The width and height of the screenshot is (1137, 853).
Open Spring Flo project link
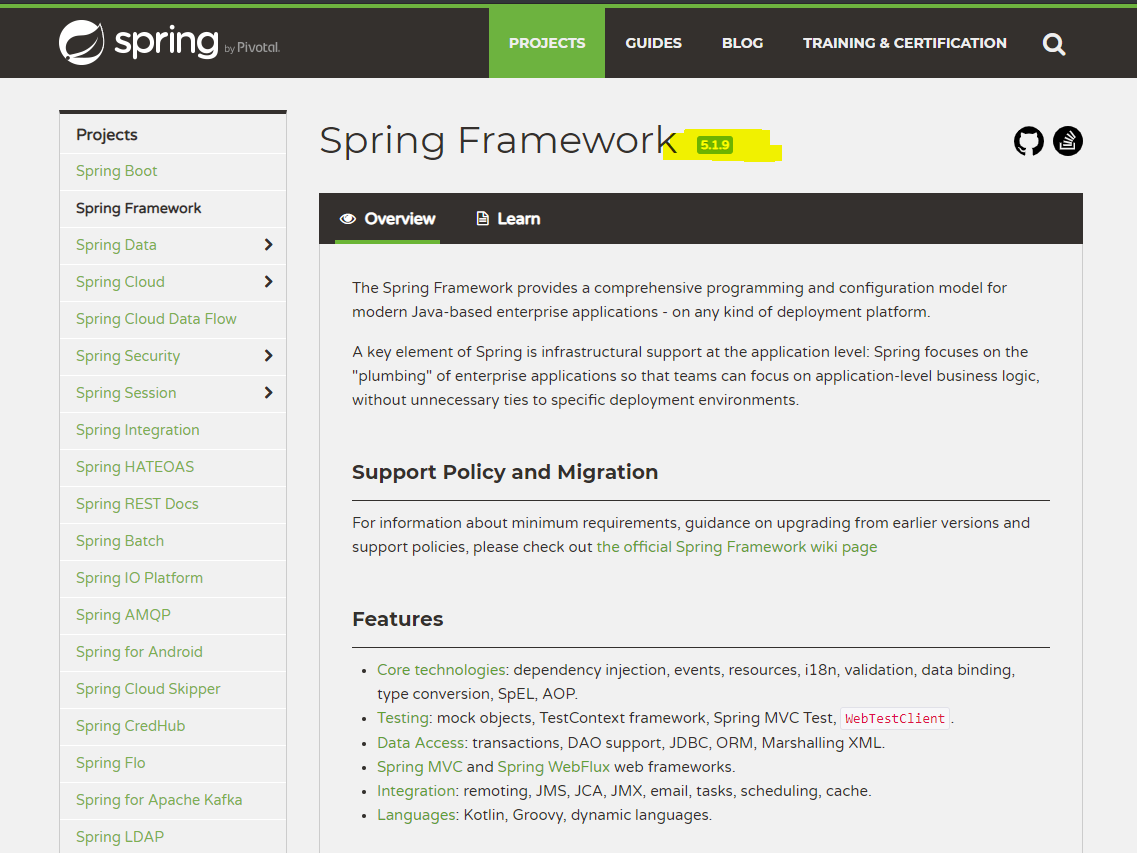(x=110, y=763)
